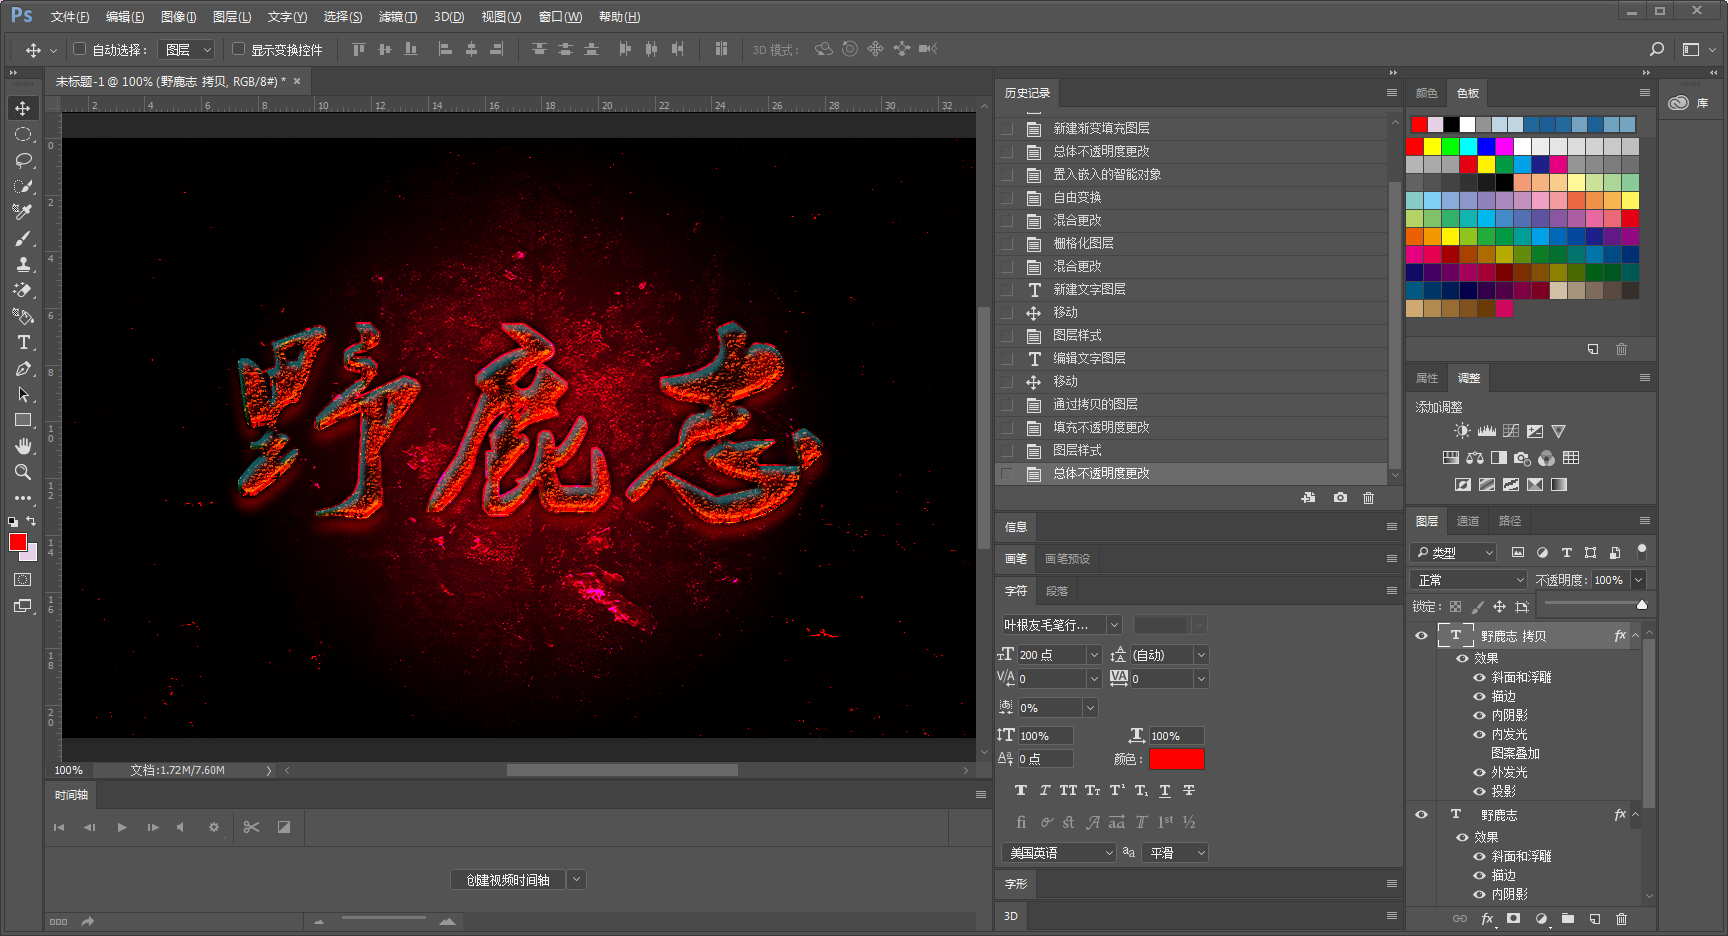Select the Move tool in toolbox

pos(23,108)
